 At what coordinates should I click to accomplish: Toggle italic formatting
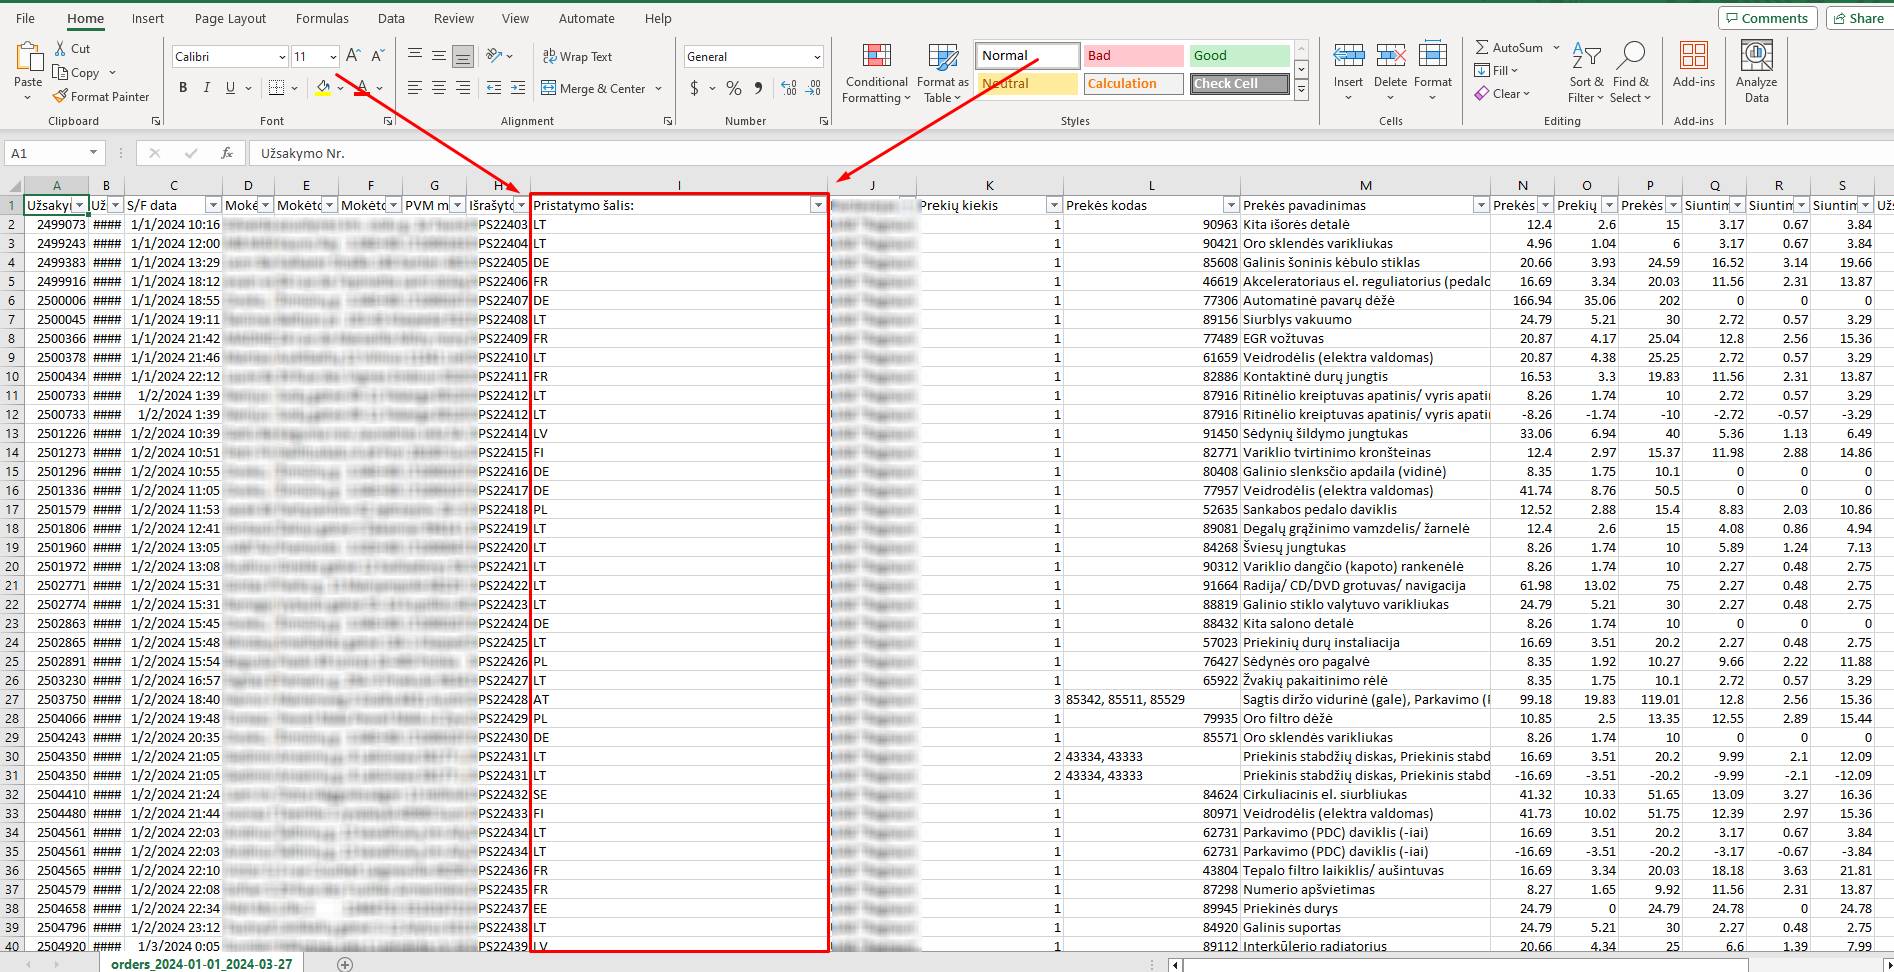click(206, 88)
